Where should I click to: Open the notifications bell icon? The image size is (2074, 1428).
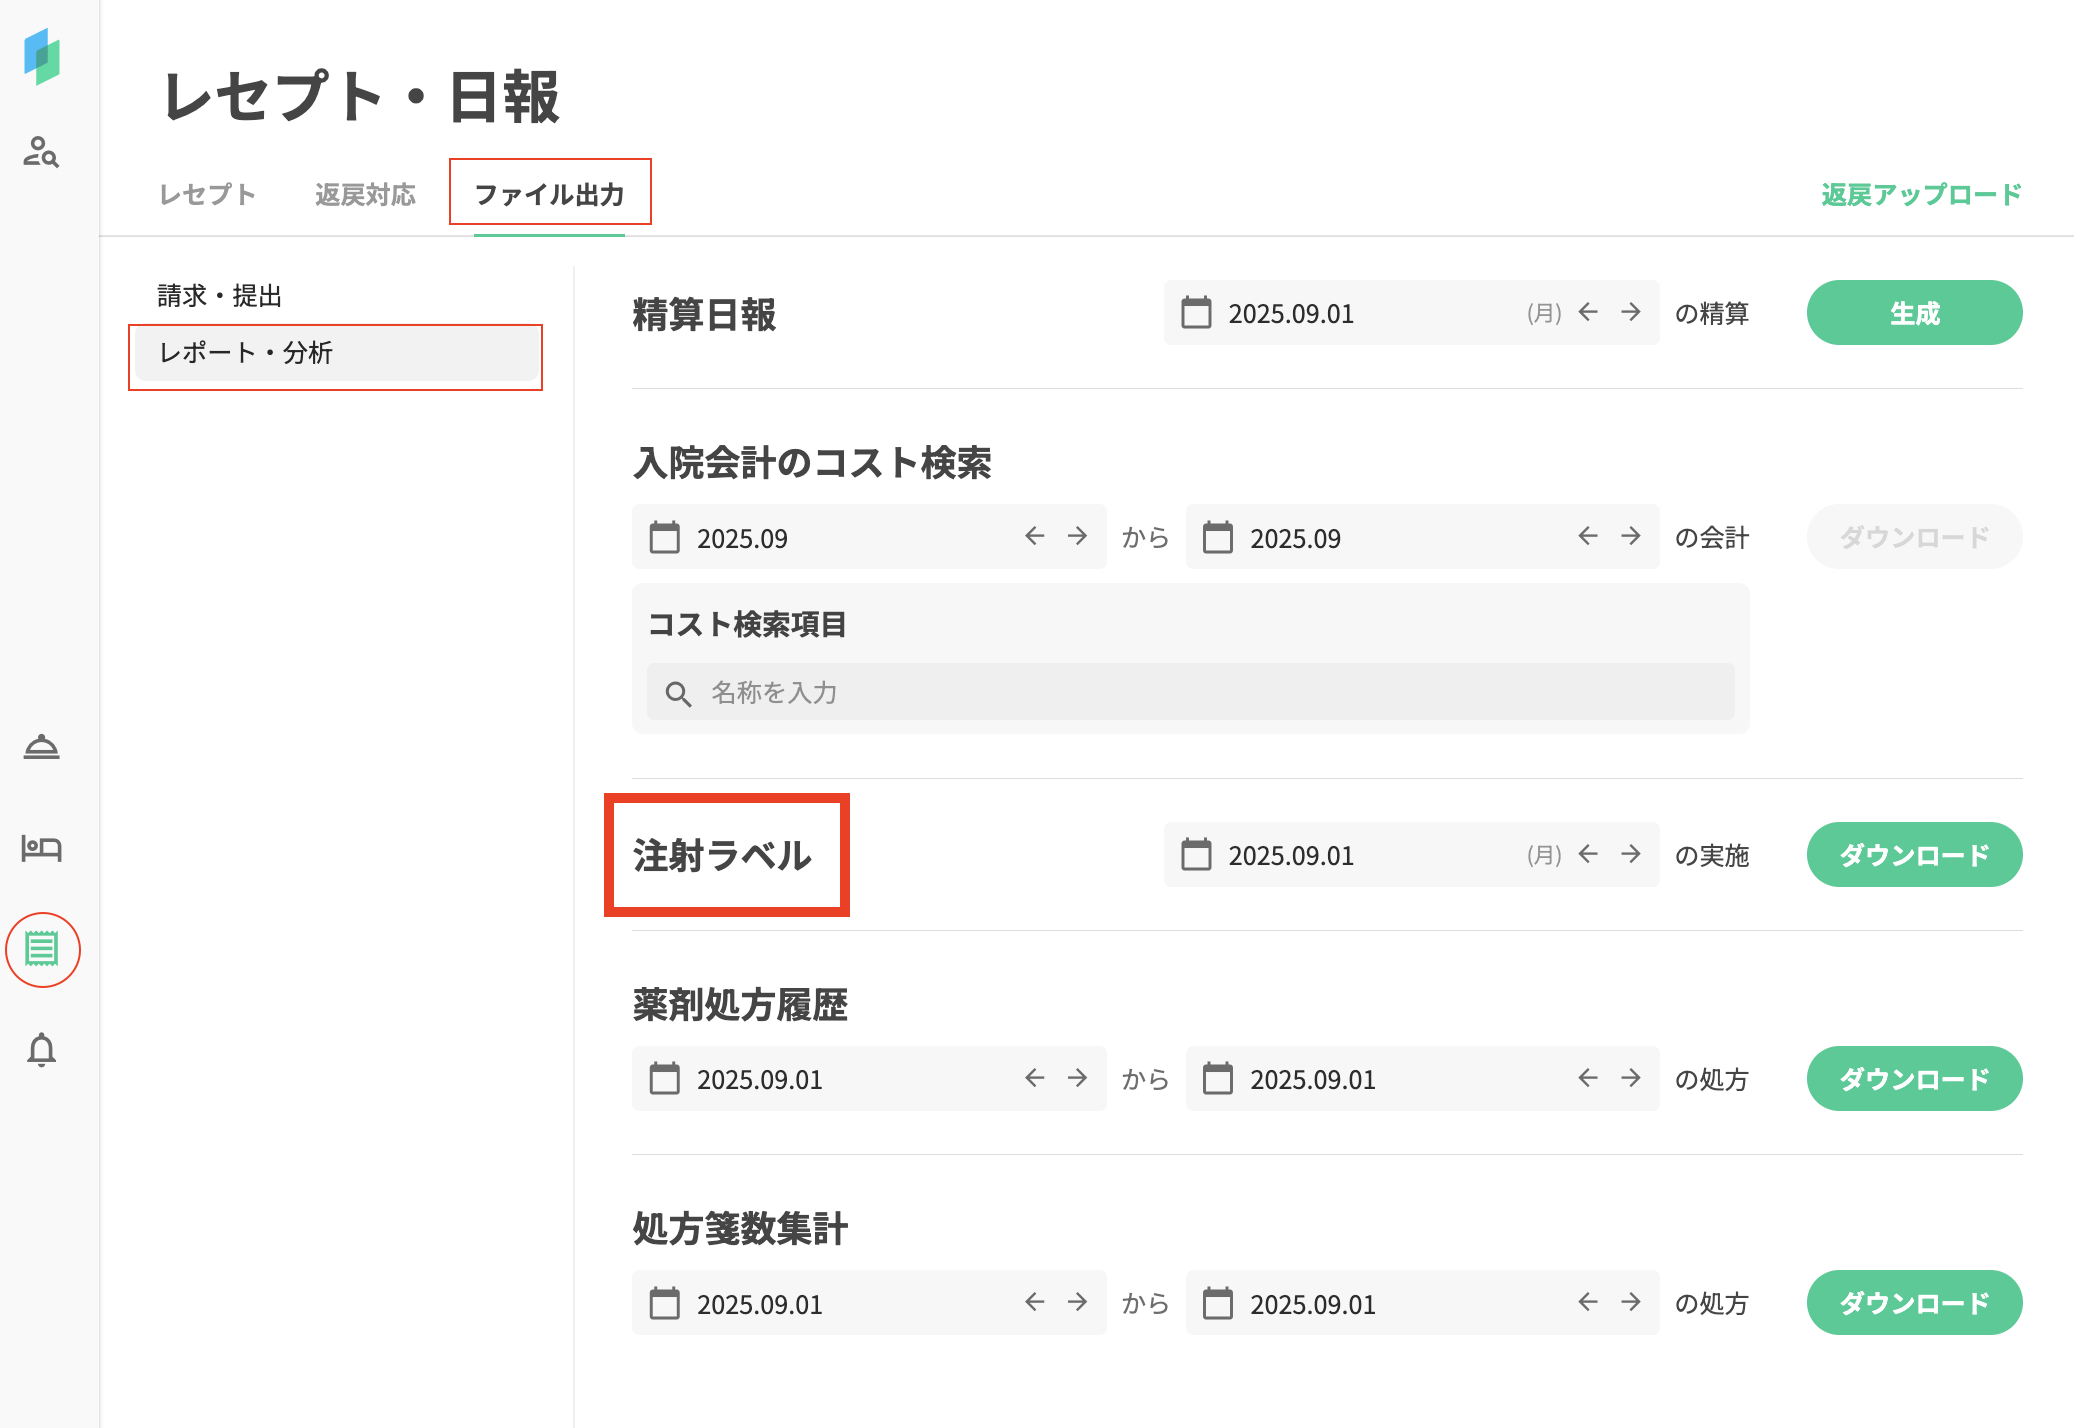coord(41,1050)
